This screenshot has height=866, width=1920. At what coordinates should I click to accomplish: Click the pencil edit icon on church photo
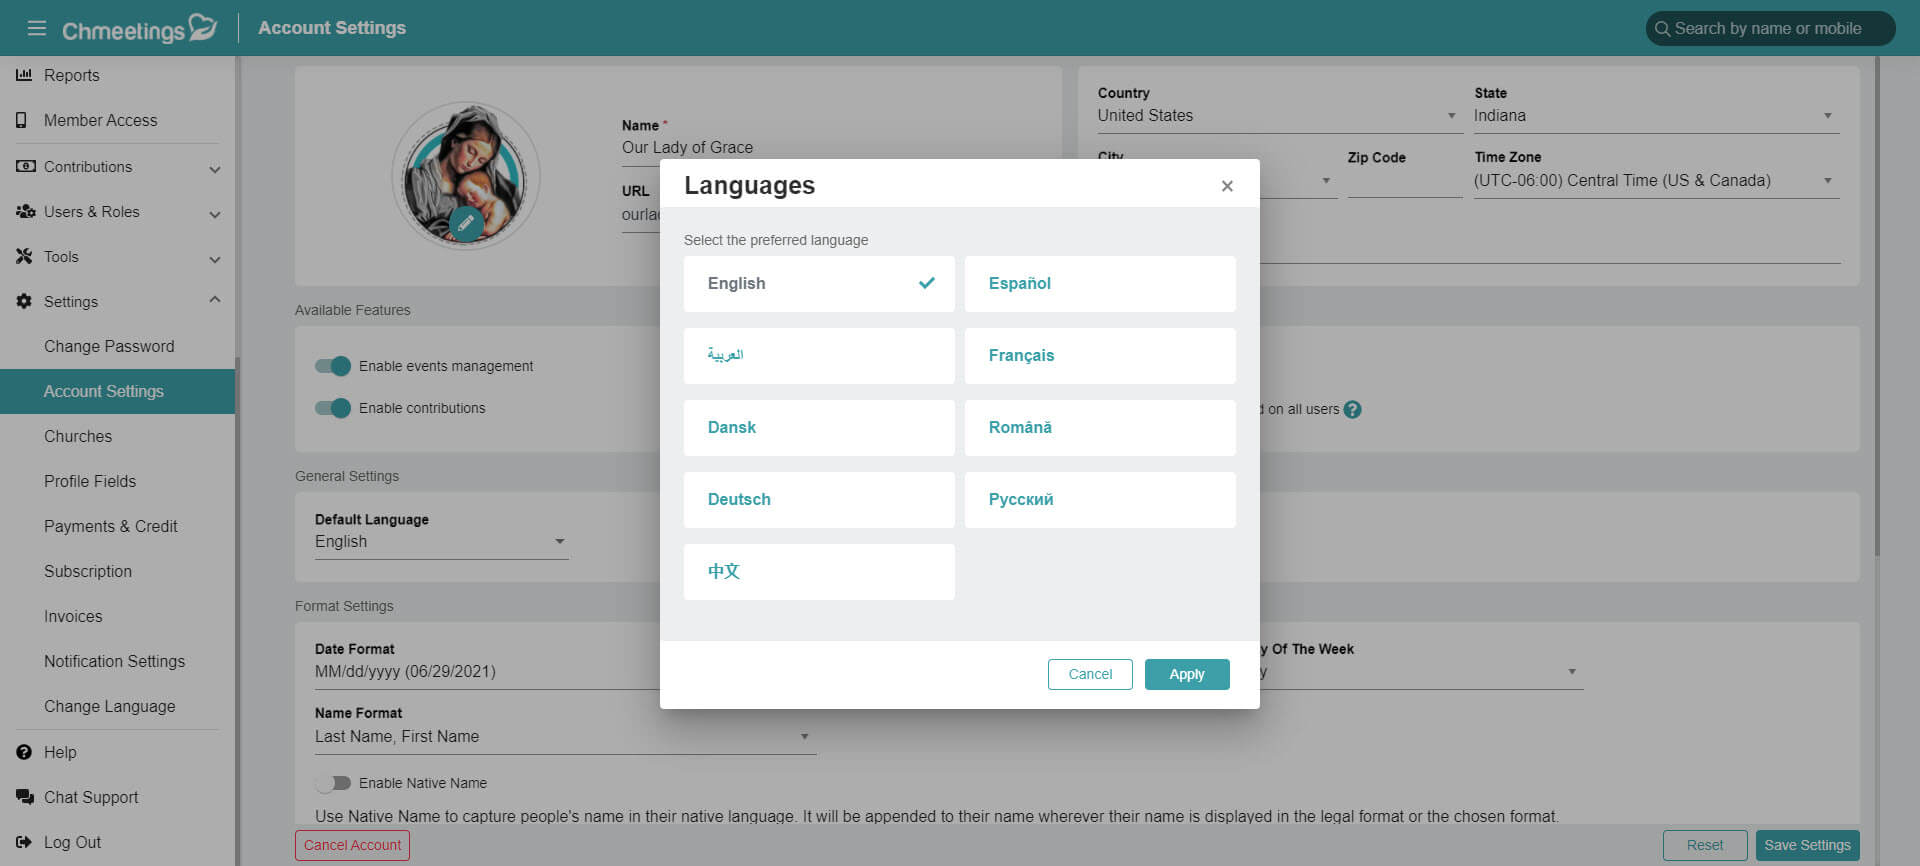[x=466, y=224]
